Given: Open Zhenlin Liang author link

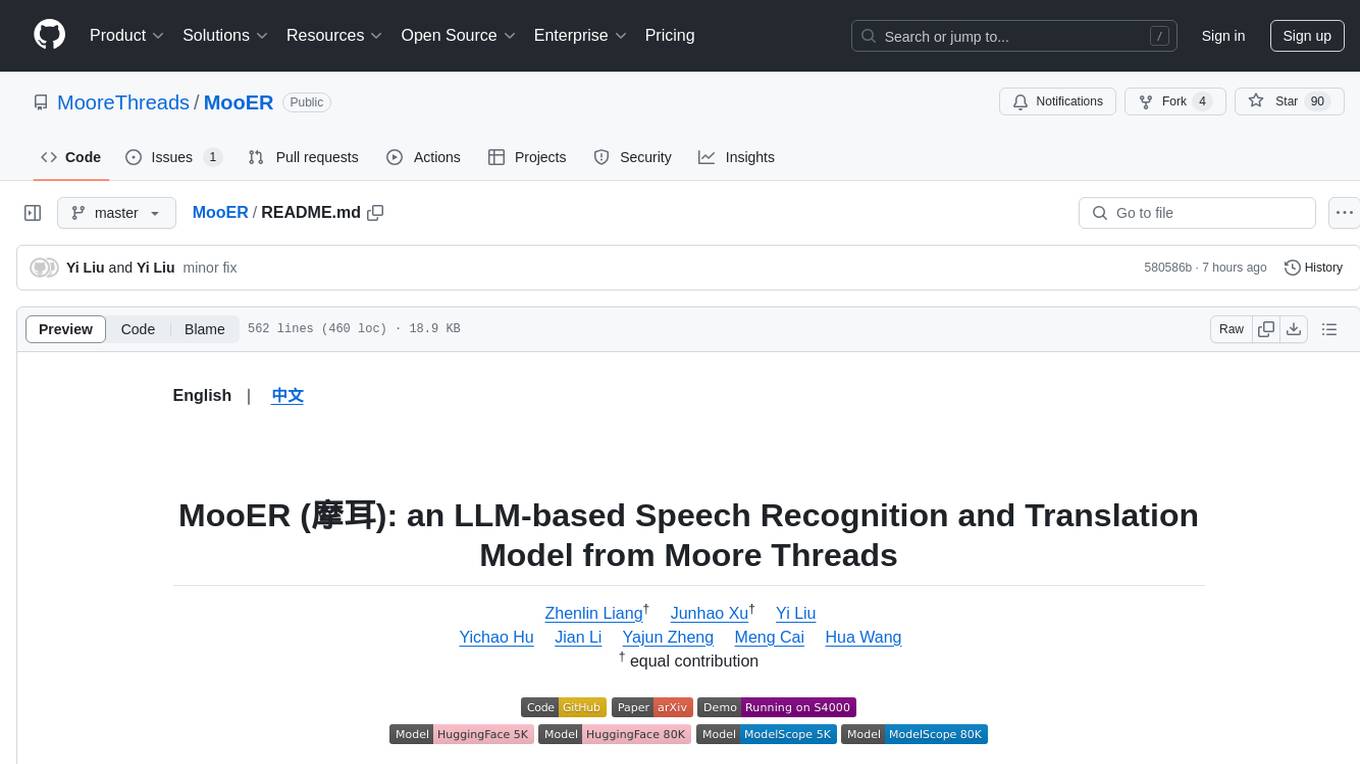Looking at the screenshot, I should (594, 614).
